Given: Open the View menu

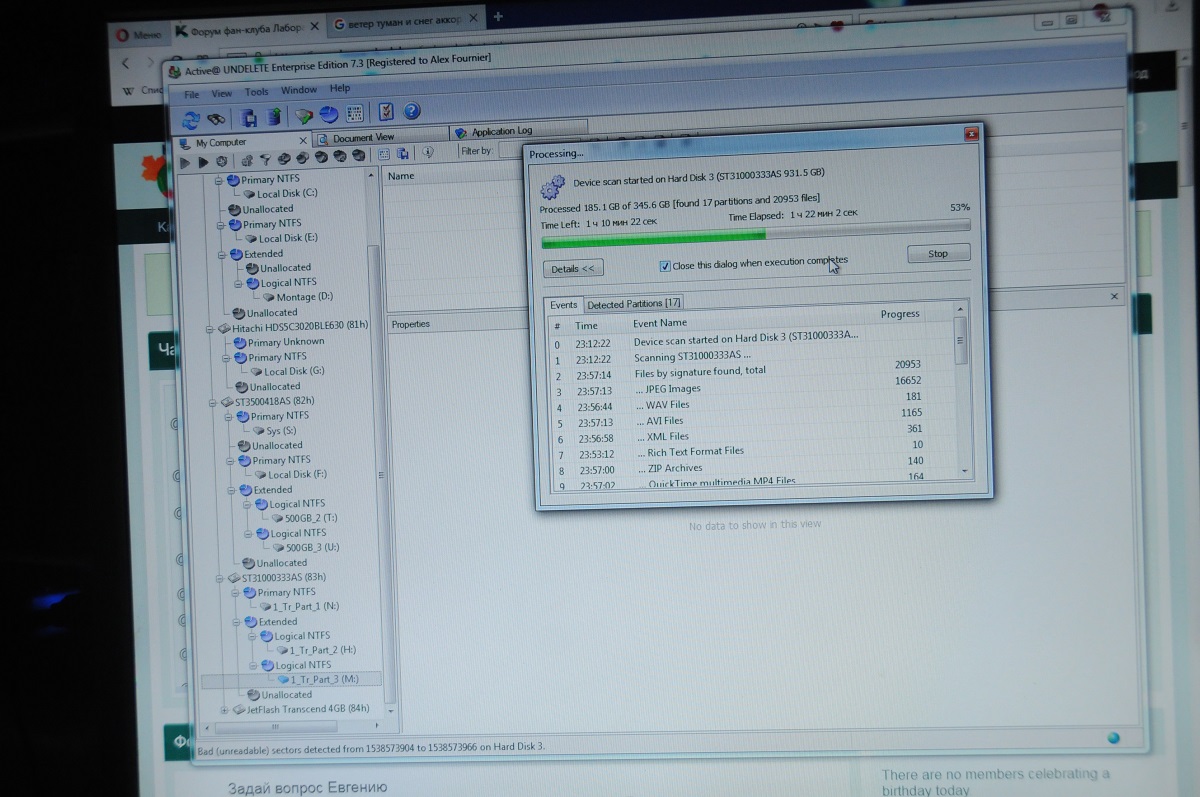Looking at the screenshot, I should (x=222, y=94).
